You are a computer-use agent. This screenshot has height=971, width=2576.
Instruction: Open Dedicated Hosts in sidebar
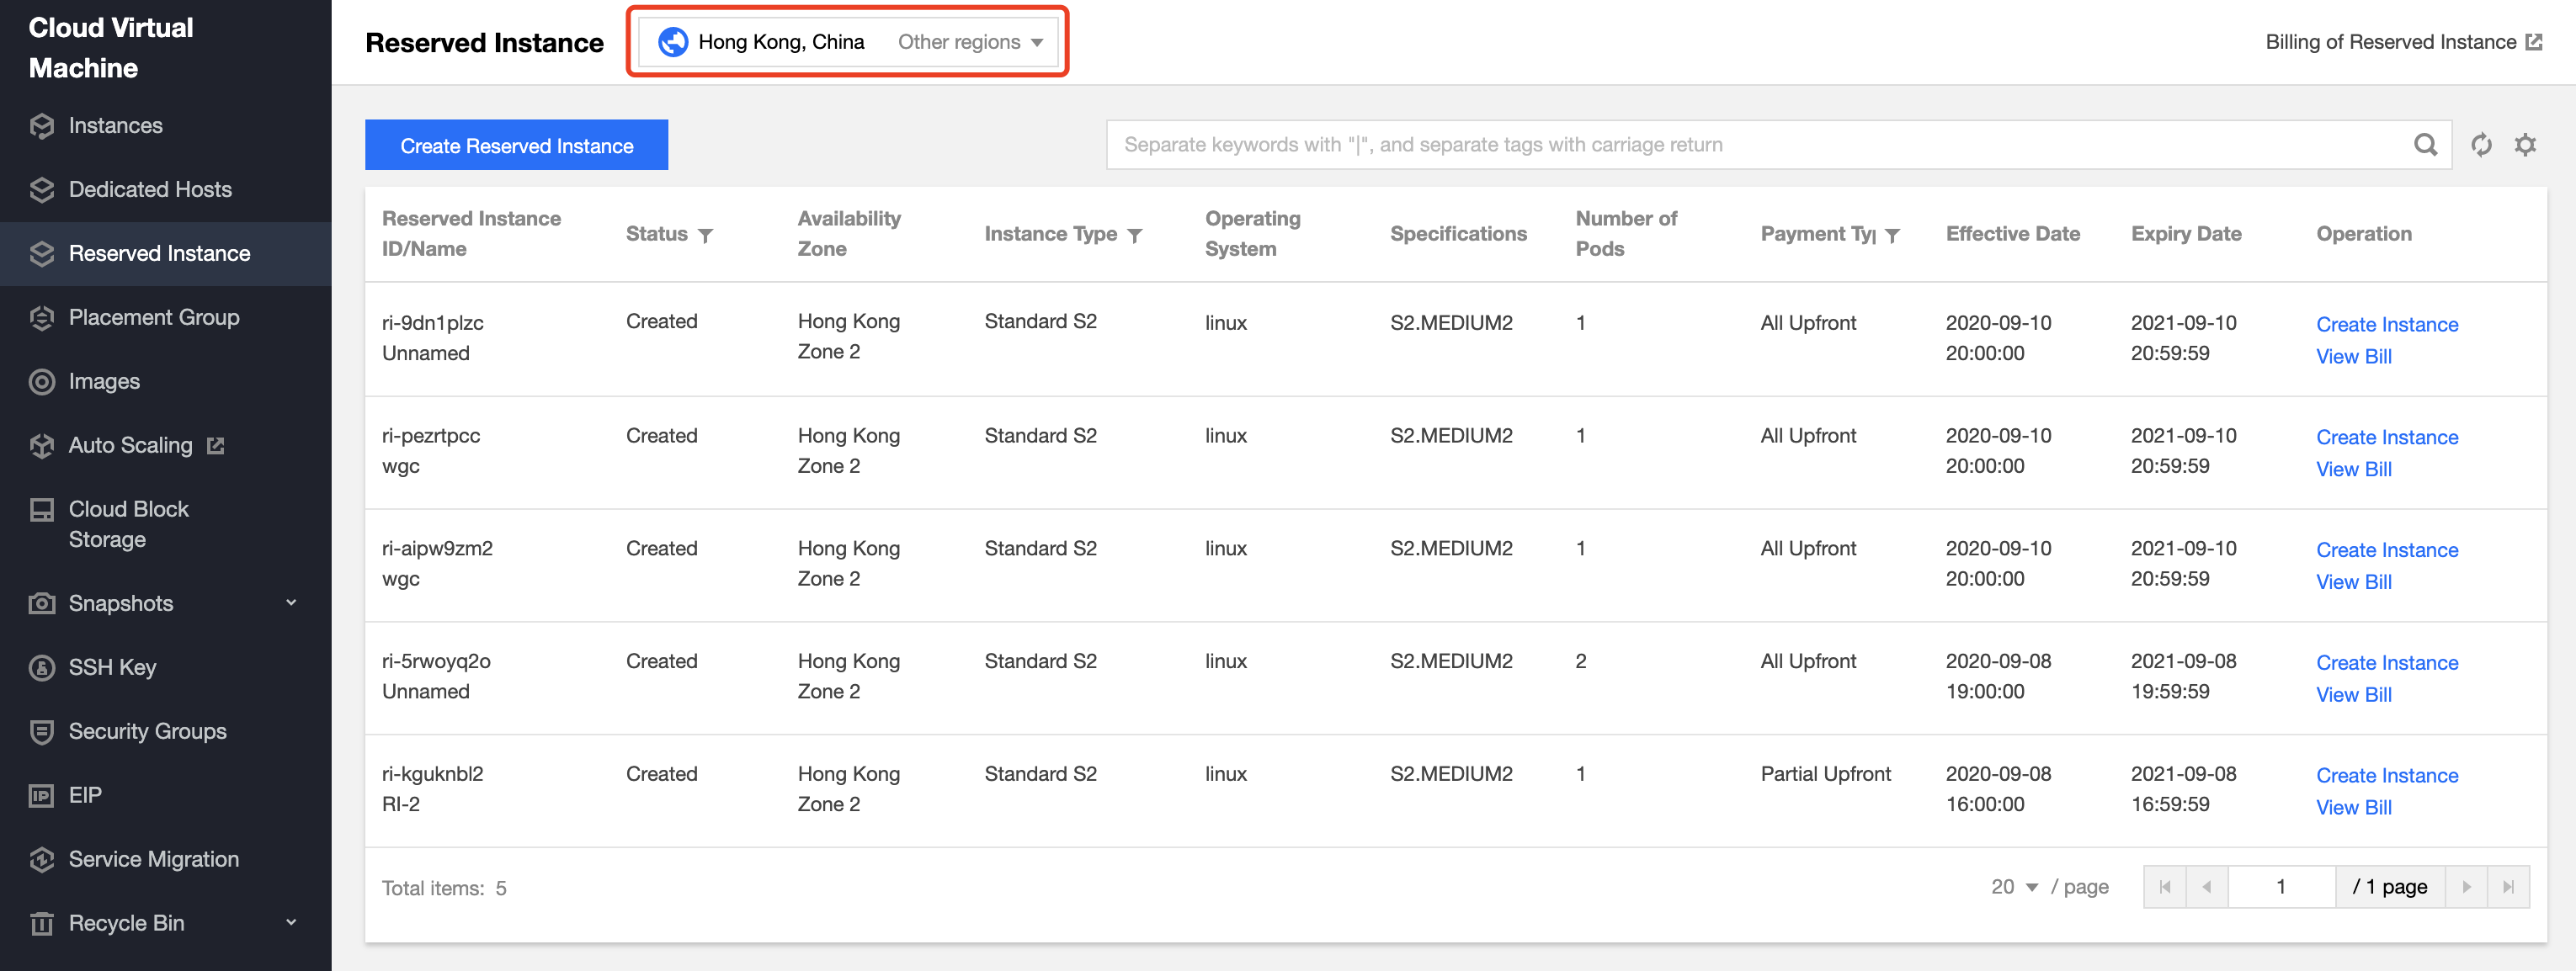(x=150, y=189)
